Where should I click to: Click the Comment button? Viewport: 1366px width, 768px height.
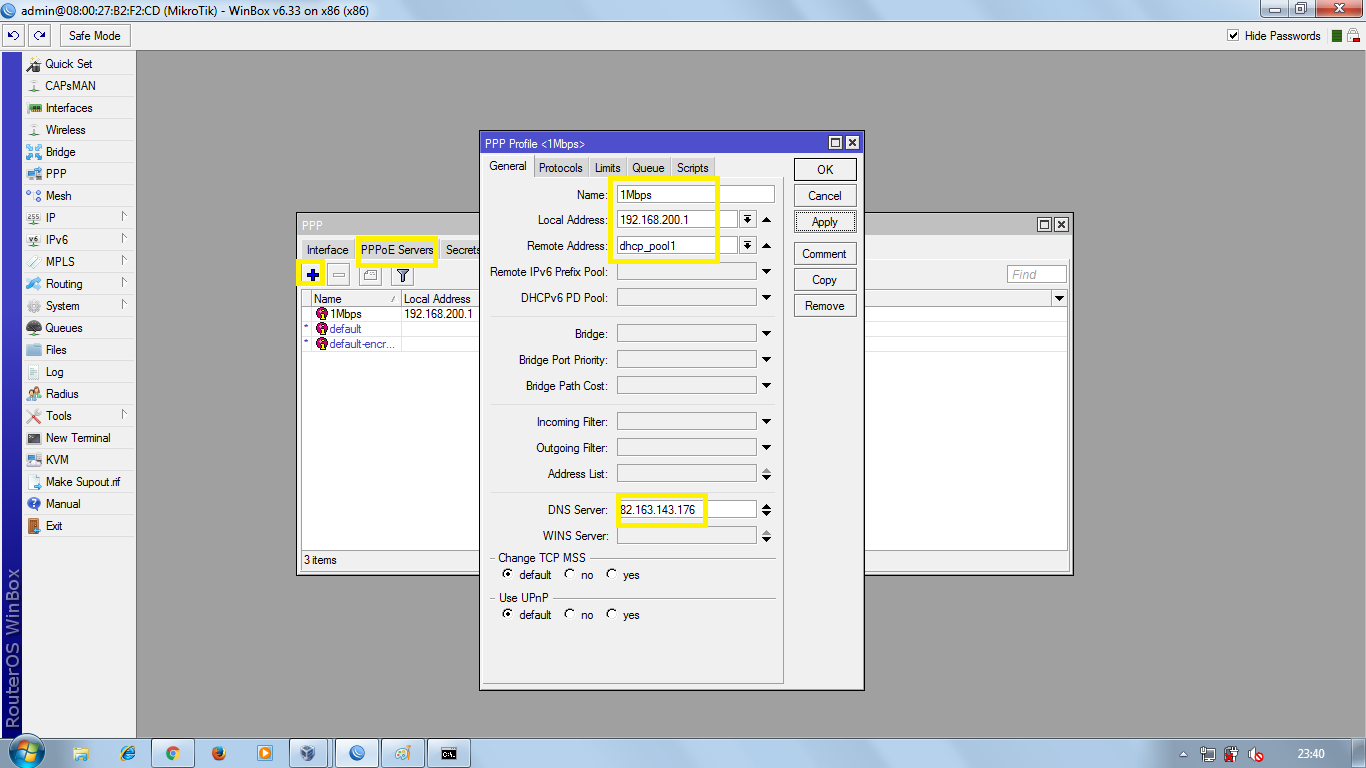824,253
